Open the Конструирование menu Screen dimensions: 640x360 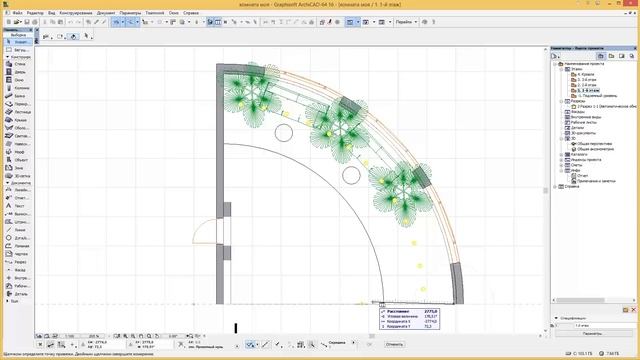coord(76,13)
